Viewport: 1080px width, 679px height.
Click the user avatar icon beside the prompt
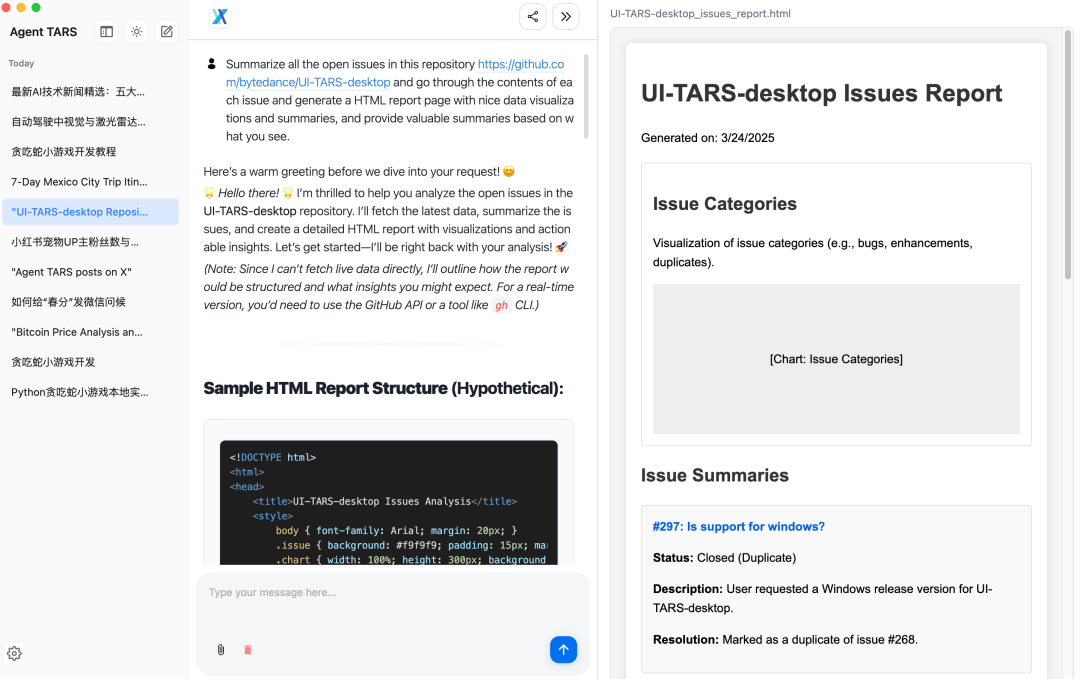211,64
